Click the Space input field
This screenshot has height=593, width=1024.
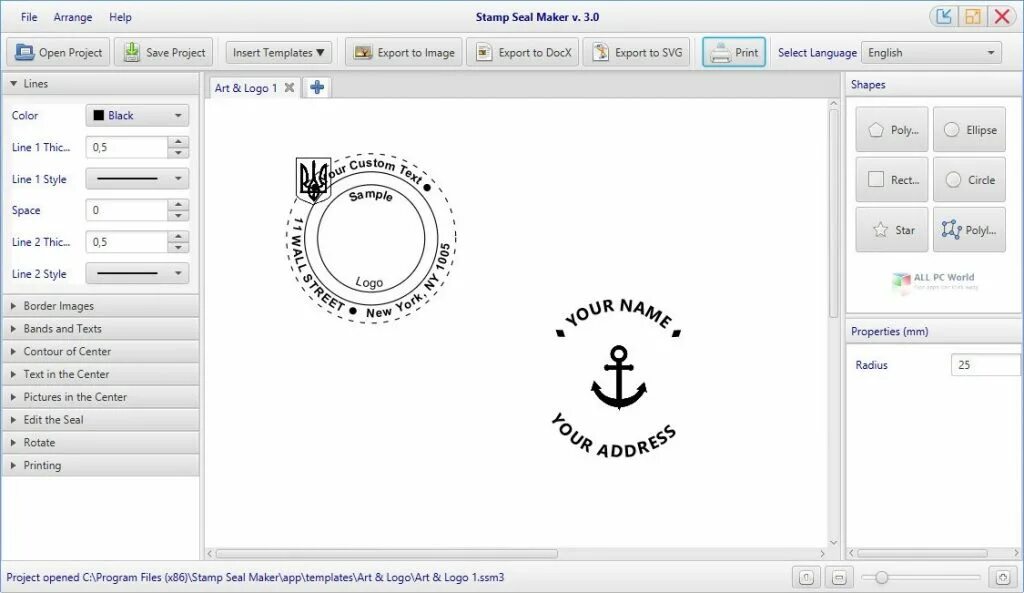coord(127,210)
